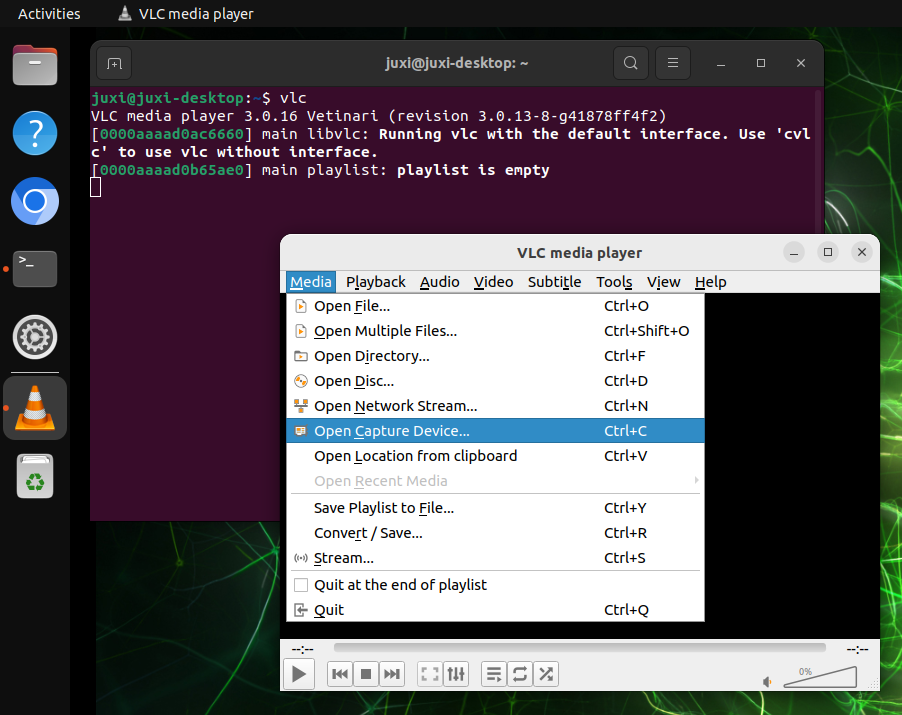
Task: Toggle the playlist view
Action: tap(494, 674)
